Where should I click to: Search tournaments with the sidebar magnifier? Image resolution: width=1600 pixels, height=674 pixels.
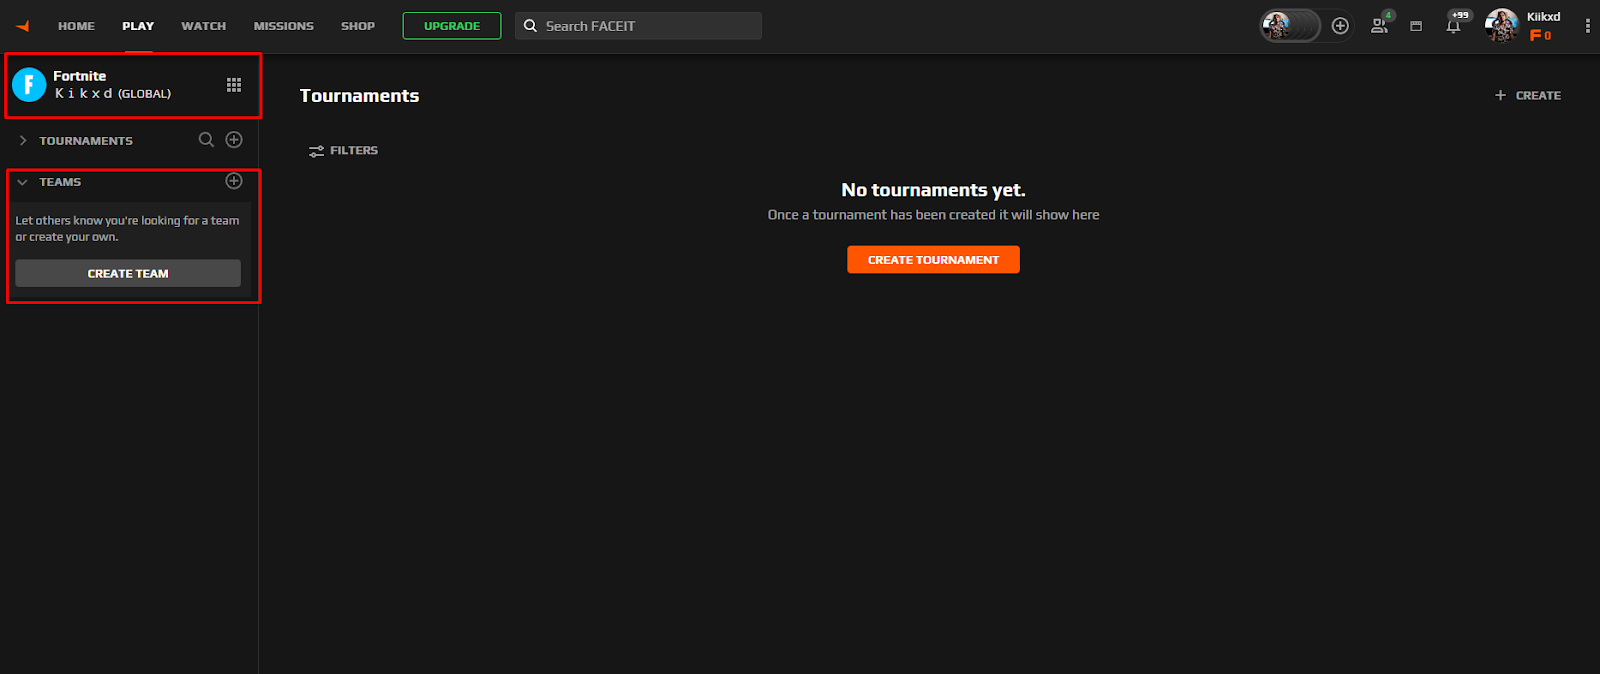[x=206, y=140]
